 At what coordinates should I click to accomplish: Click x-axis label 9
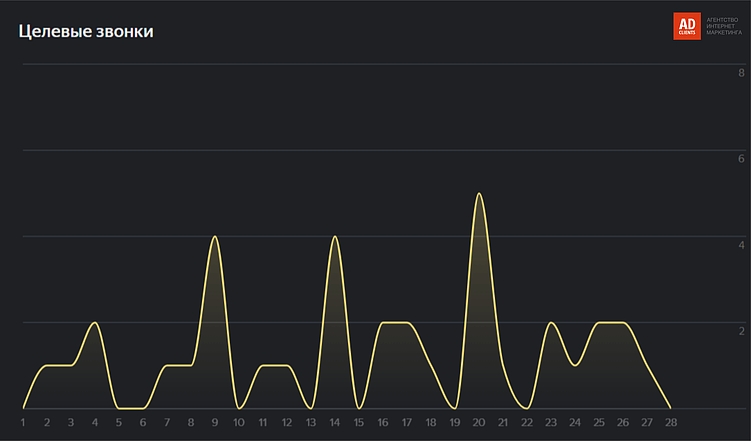[x=214, y=423]
